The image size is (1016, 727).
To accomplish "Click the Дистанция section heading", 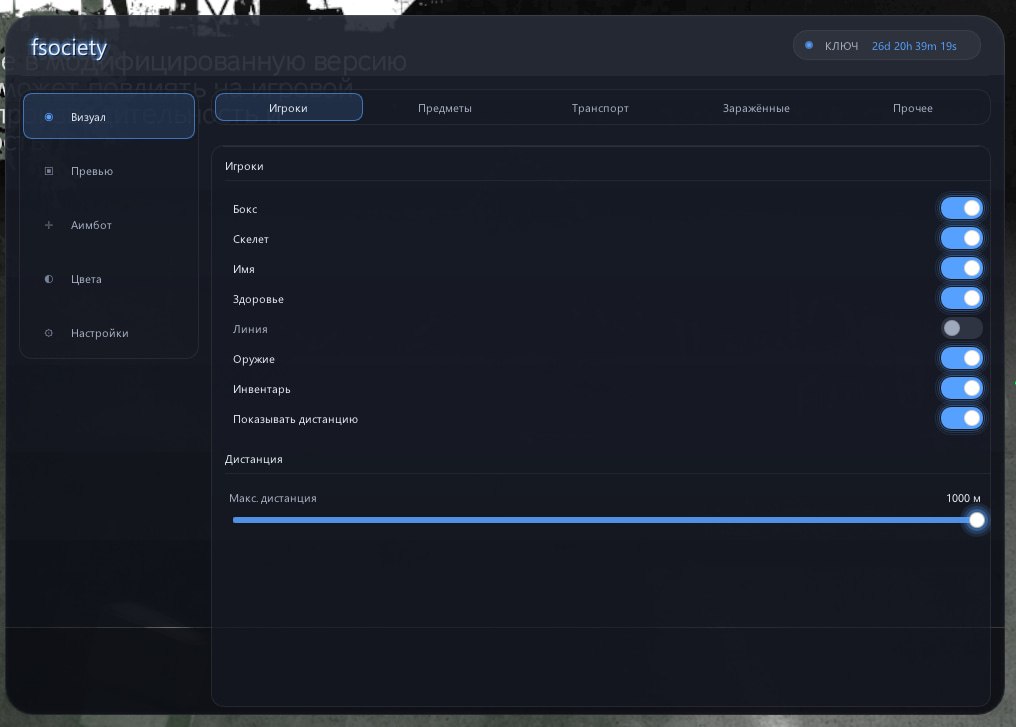I will pyautogui.click(x=253, y=459).
